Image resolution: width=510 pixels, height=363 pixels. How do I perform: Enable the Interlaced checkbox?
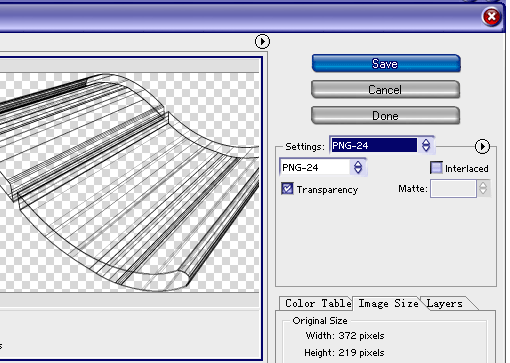coord(436,168)
